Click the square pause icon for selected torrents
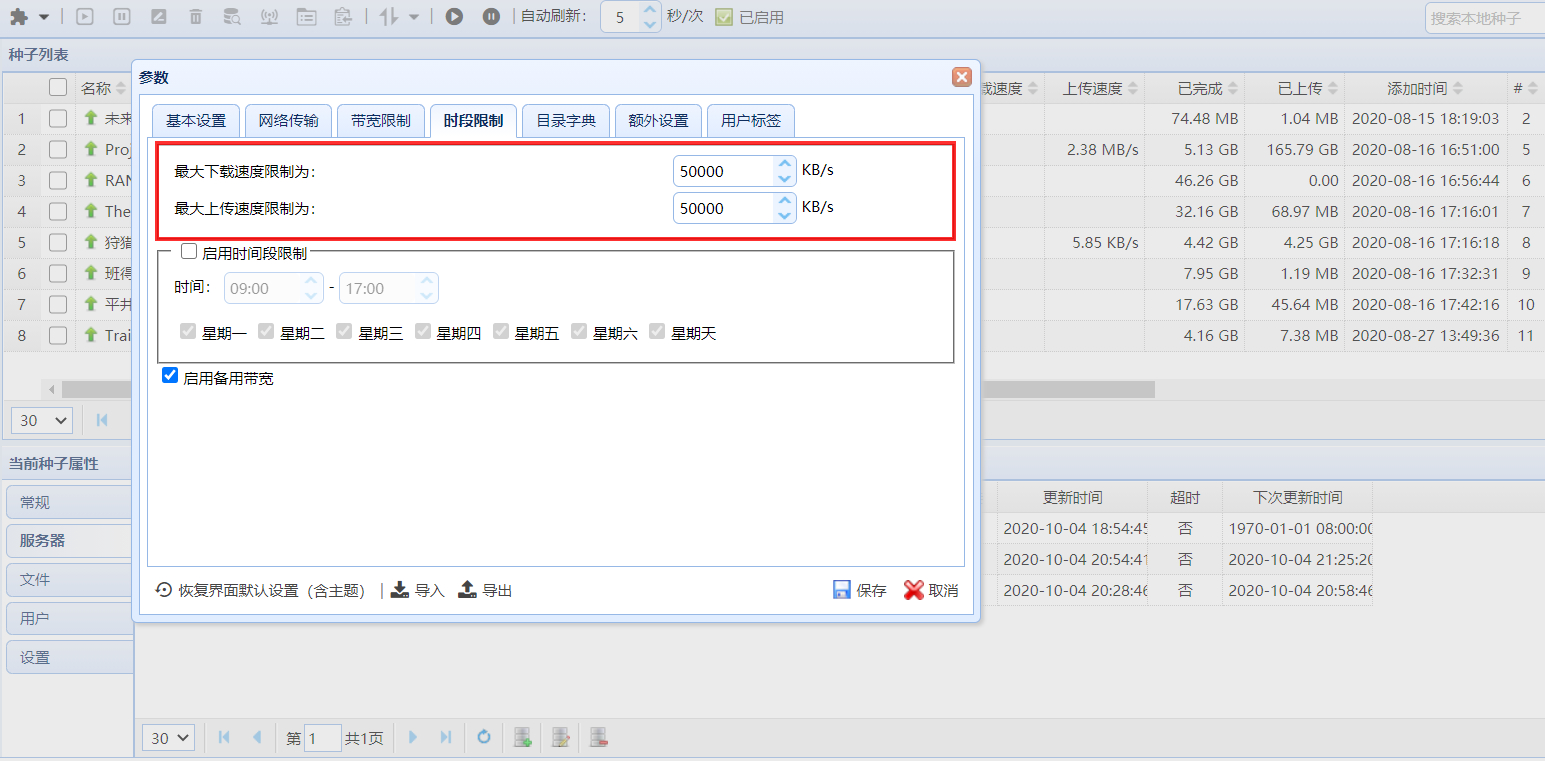1545x761 pixels. pyautogui.click(x=121, y=17)
